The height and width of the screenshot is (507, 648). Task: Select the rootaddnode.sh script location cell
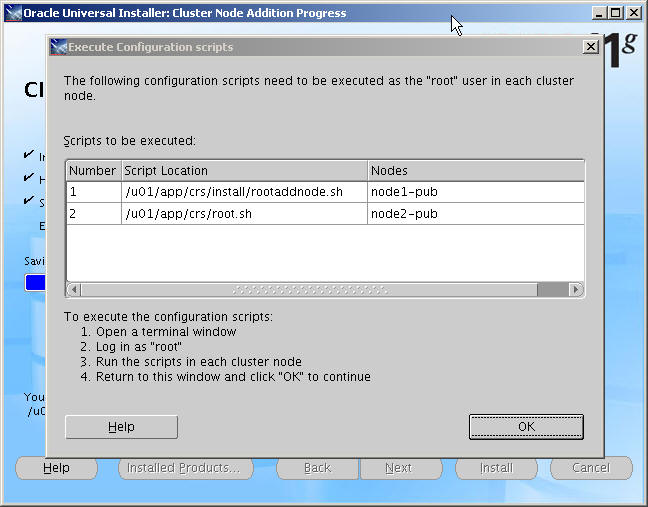click(x=244, y=192)
